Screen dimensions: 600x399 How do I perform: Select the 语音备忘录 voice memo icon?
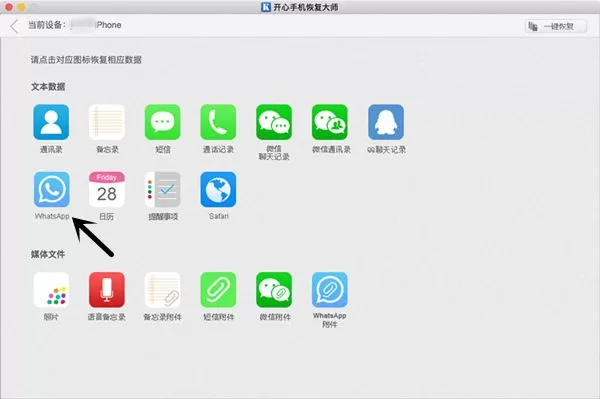(x=107, y=290)
